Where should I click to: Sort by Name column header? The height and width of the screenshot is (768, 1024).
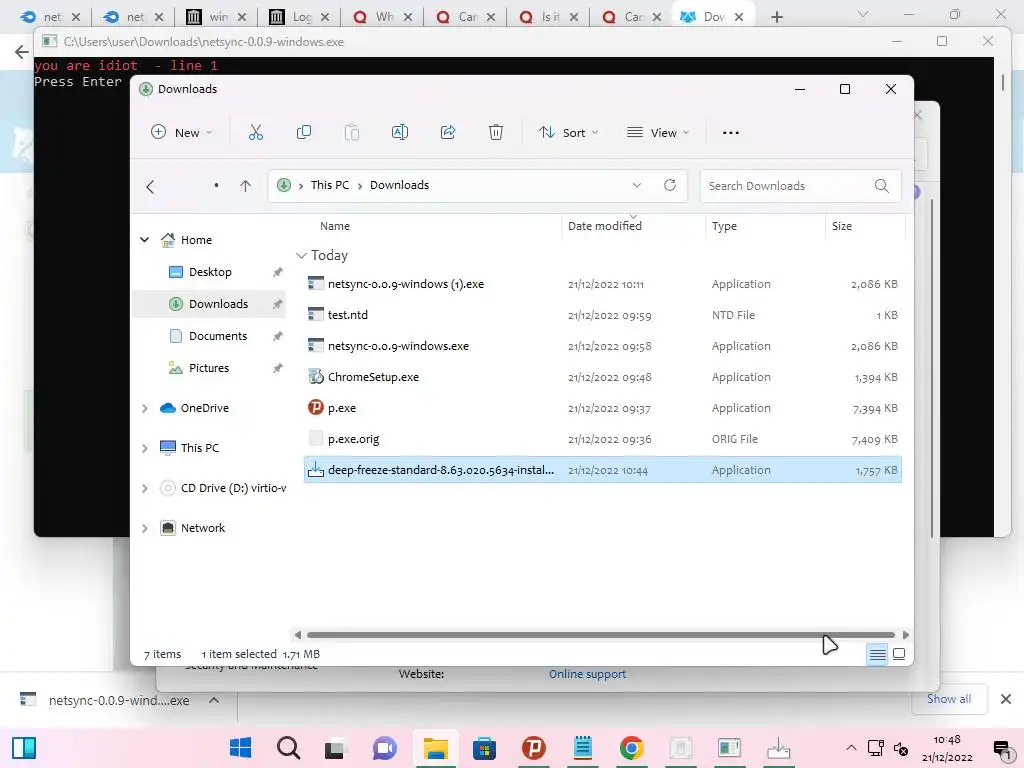pyautogui.click(x=335, y=226)
